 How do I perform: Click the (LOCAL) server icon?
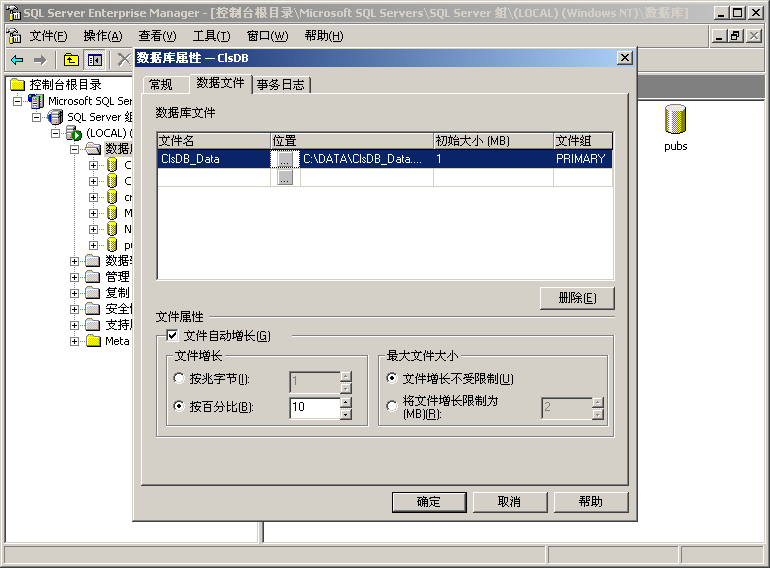point(74,133)
